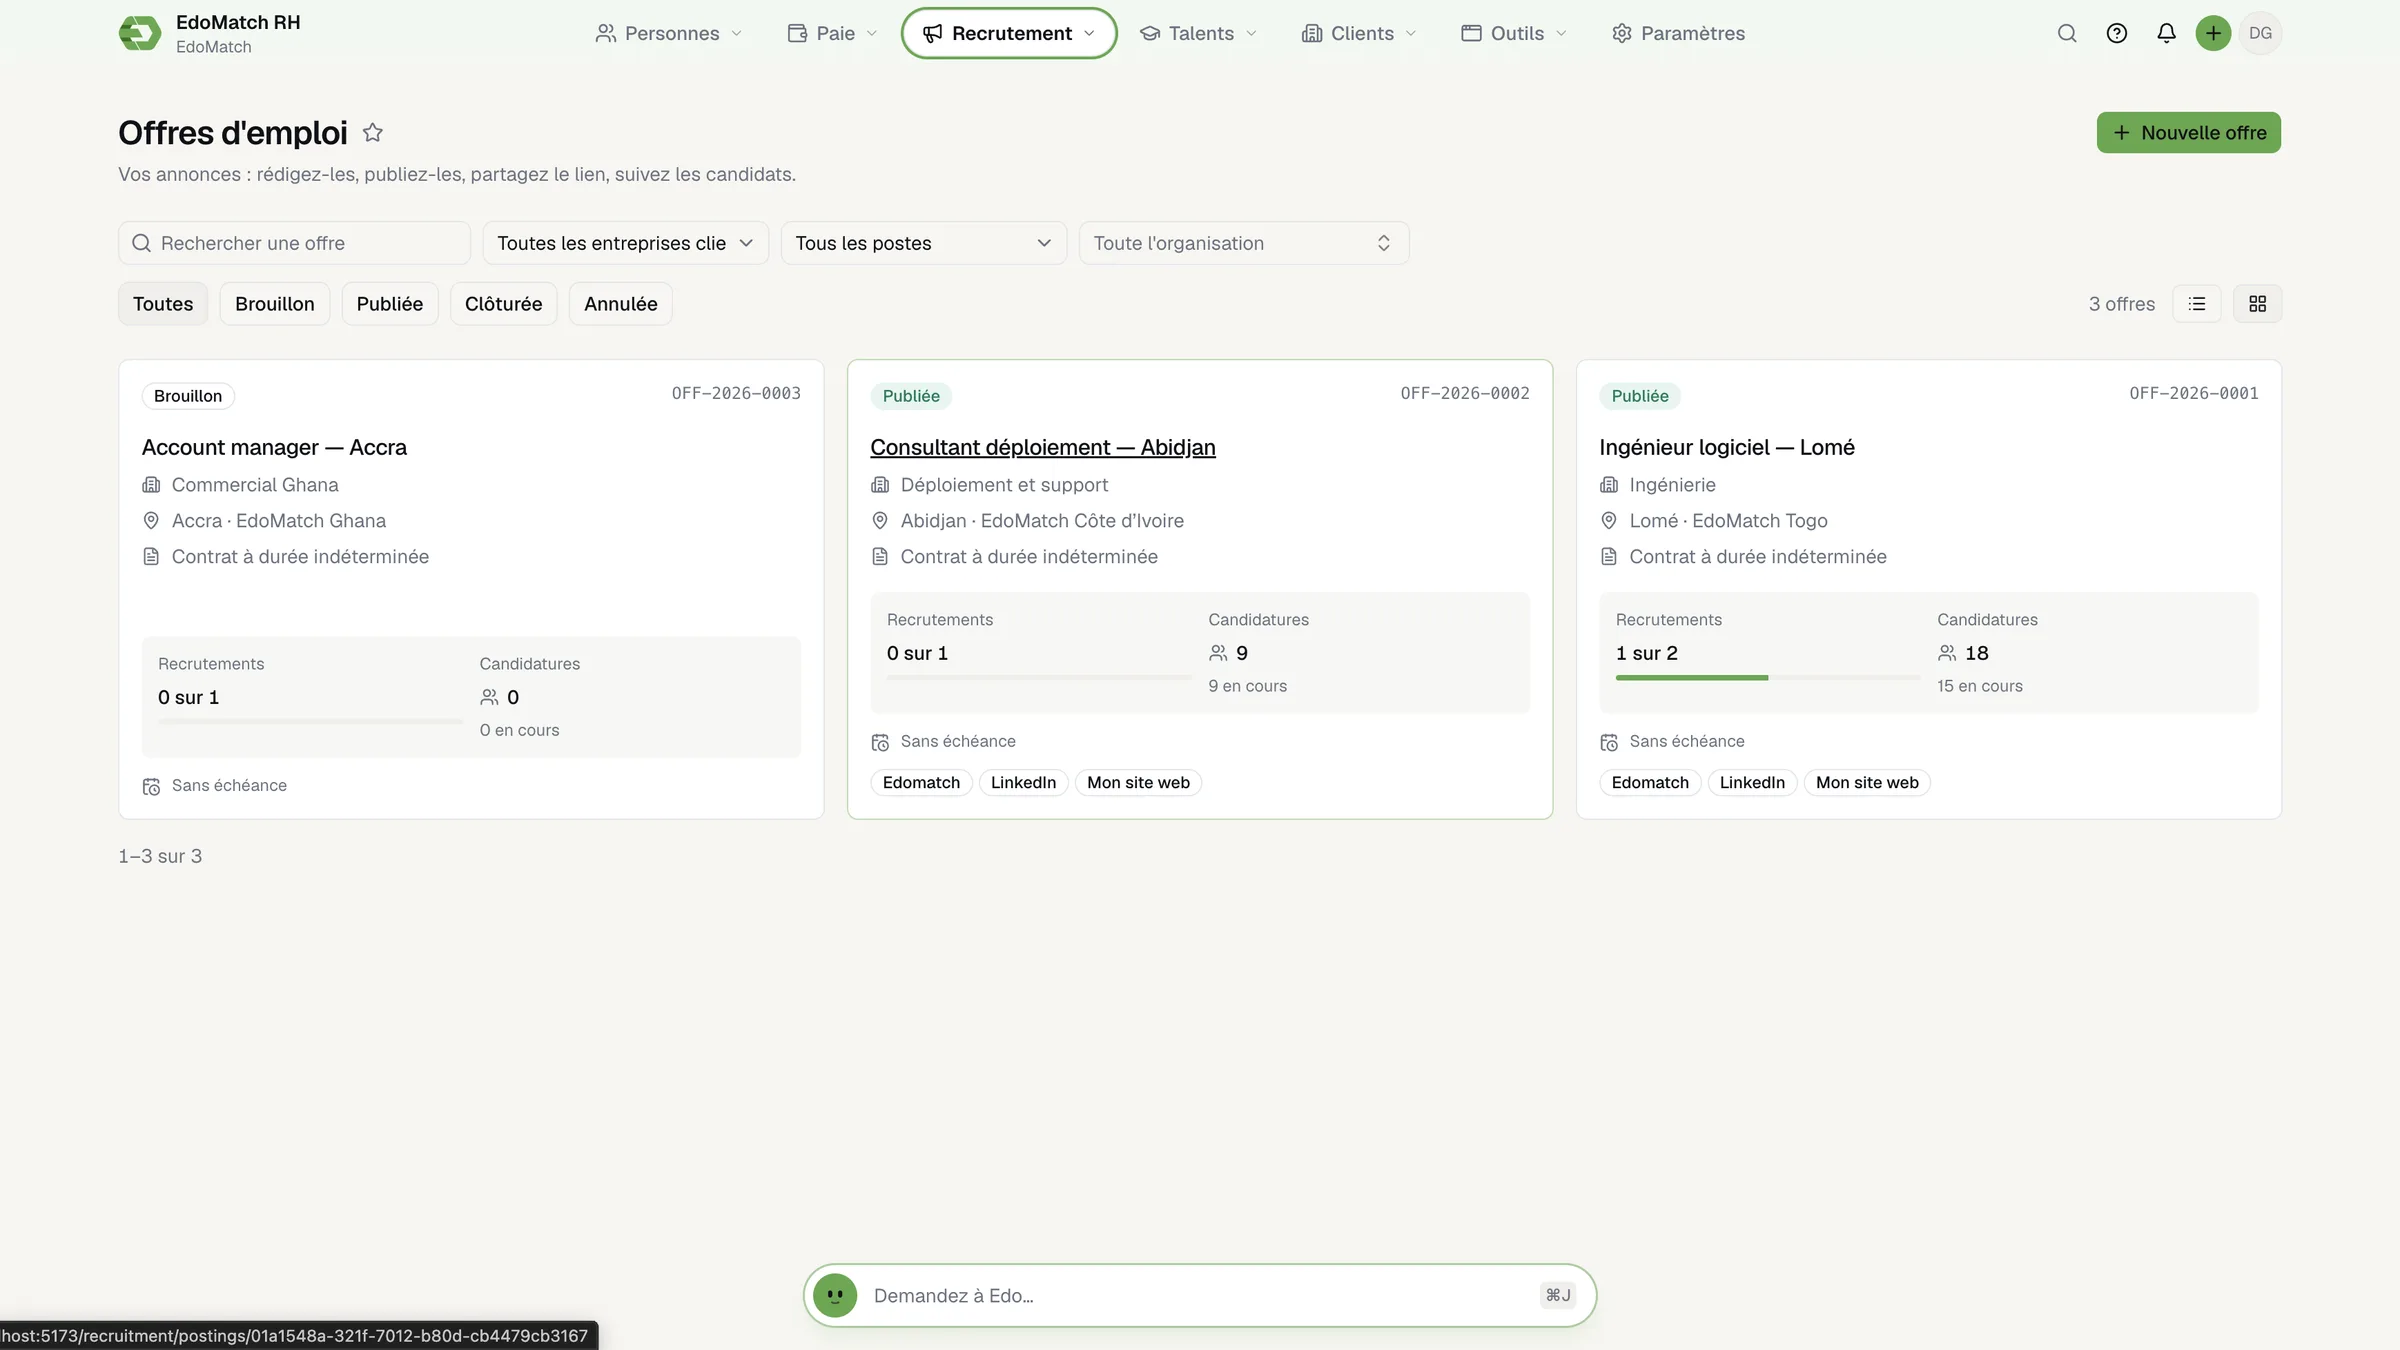Click the green plus quick-create icon
The width and height of the screenshot is (2400, 1350).
point(2213,33)
